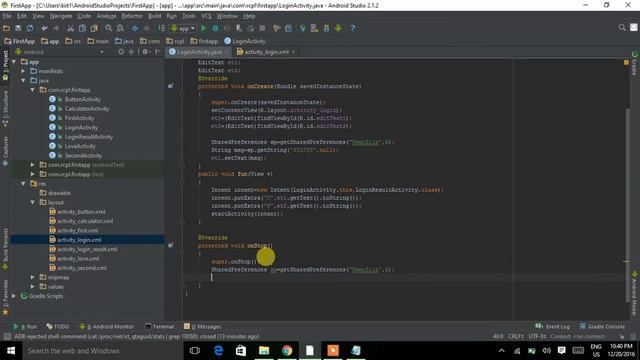Click the Debug app bug icon
640x360 pixels.
coord(215,28)
